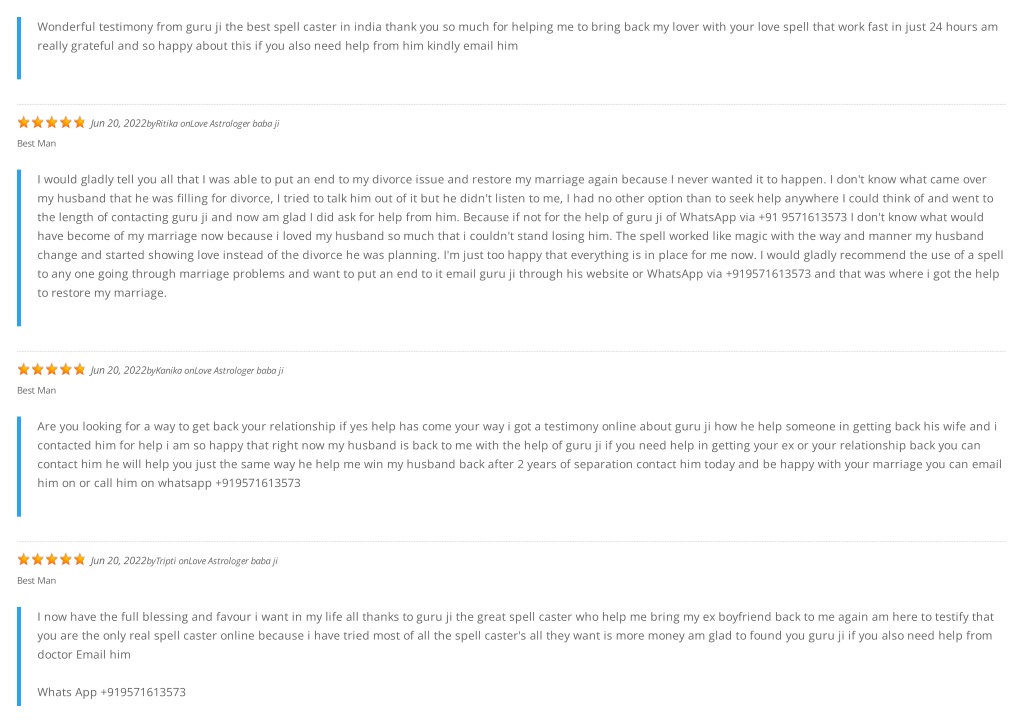Click the first star in Kanika's rating
Screen dimensions: 1024x723
tap(24, 369)
